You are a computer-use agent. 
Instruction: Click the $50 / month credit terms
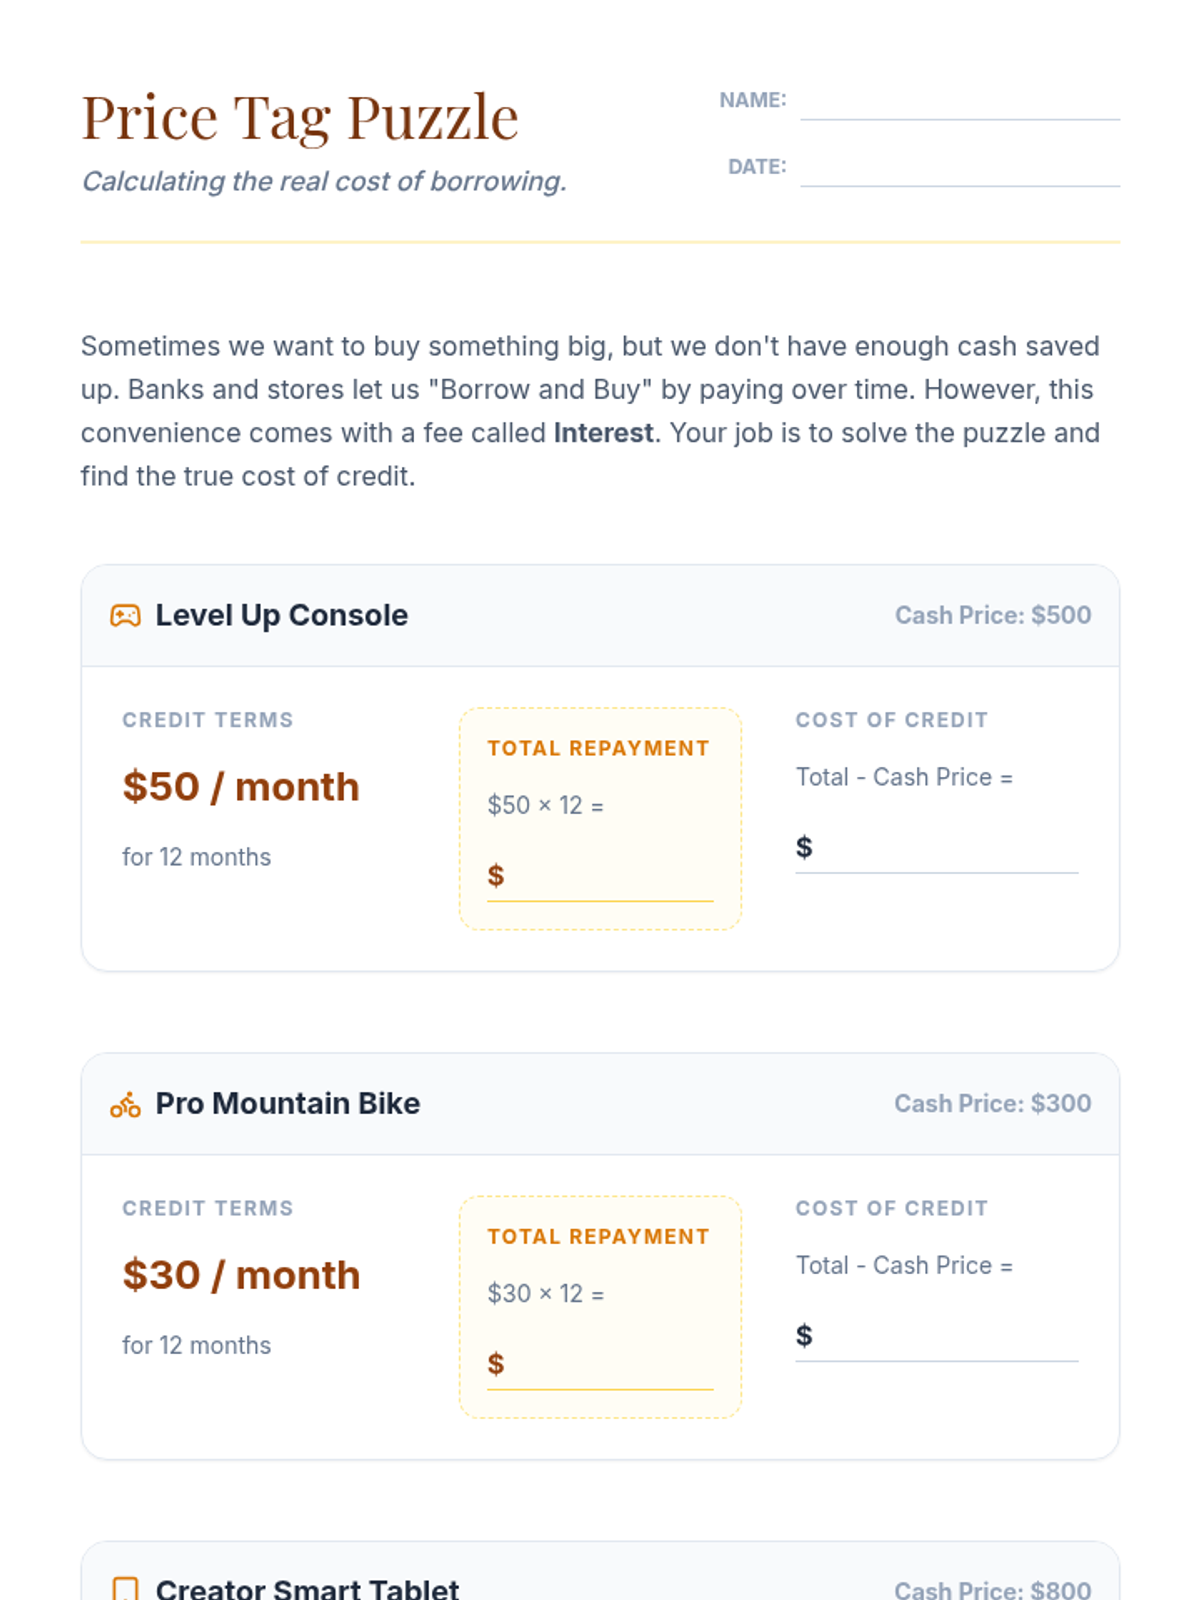tap(241, 787)
